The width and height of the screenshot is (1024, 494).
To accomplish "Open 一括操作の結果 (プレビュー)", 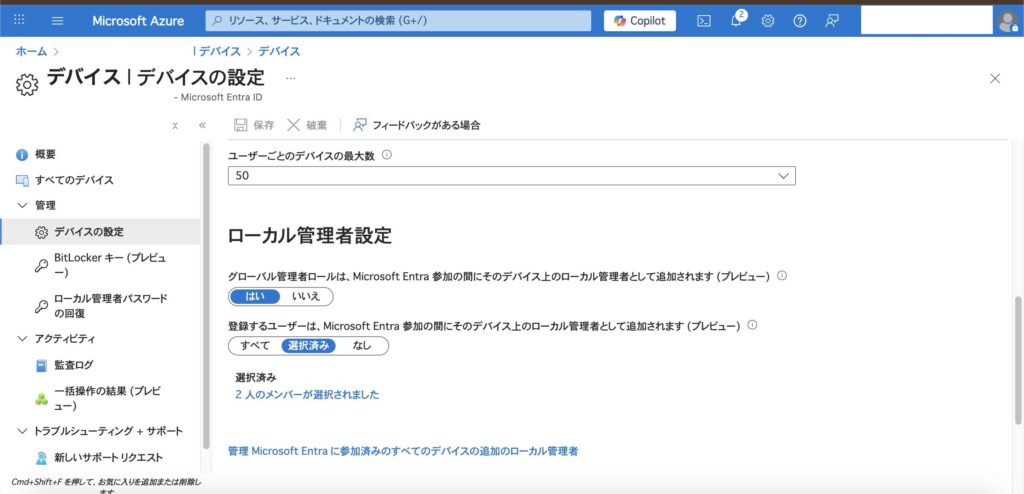I will coord(107,399).
